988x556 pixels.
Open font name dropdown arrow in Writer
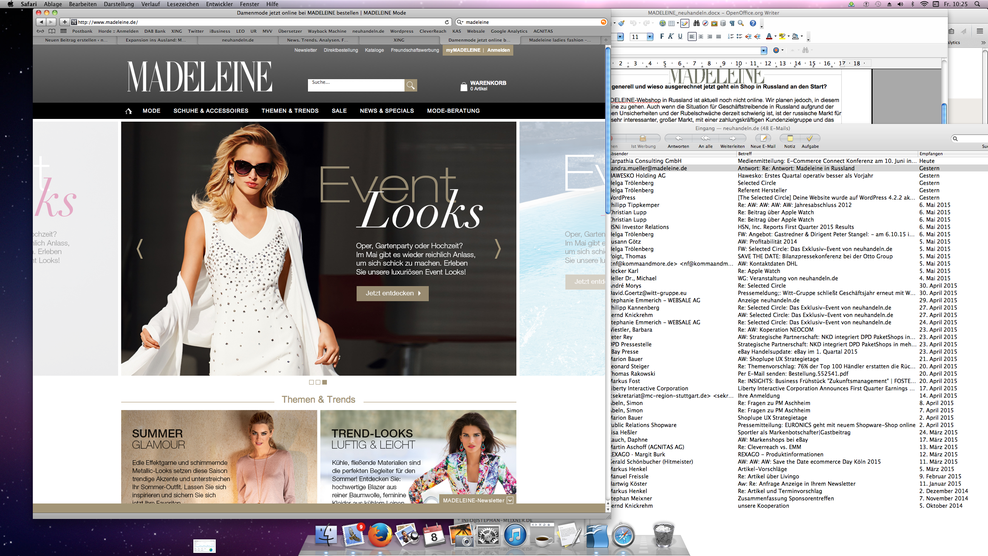tap(620, 37)
